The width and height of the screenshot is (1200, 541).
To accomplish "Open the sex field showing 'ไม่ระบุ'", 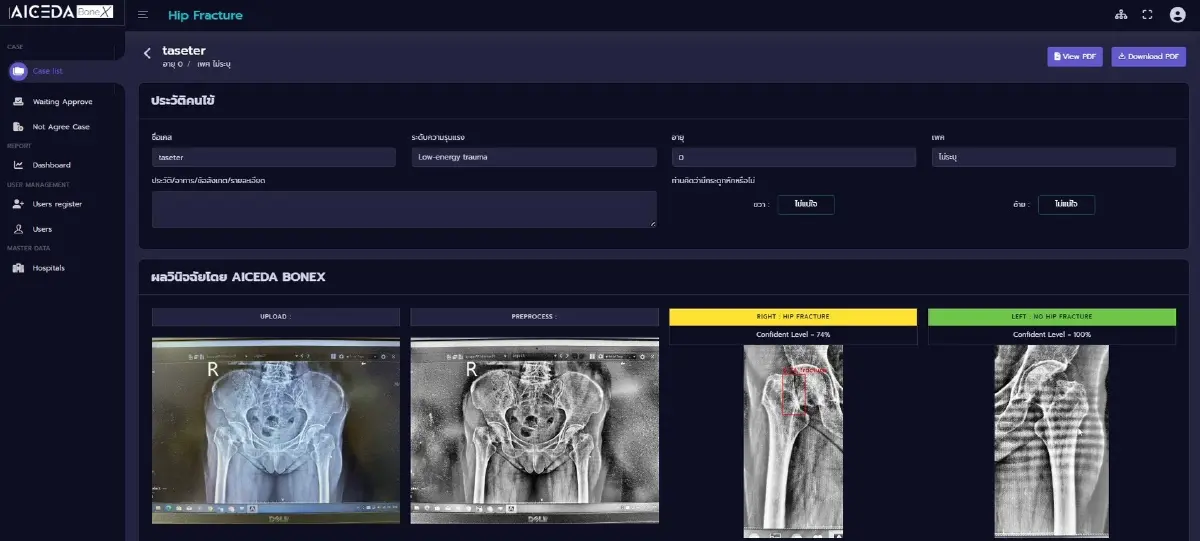I will tap(1053, 158).
